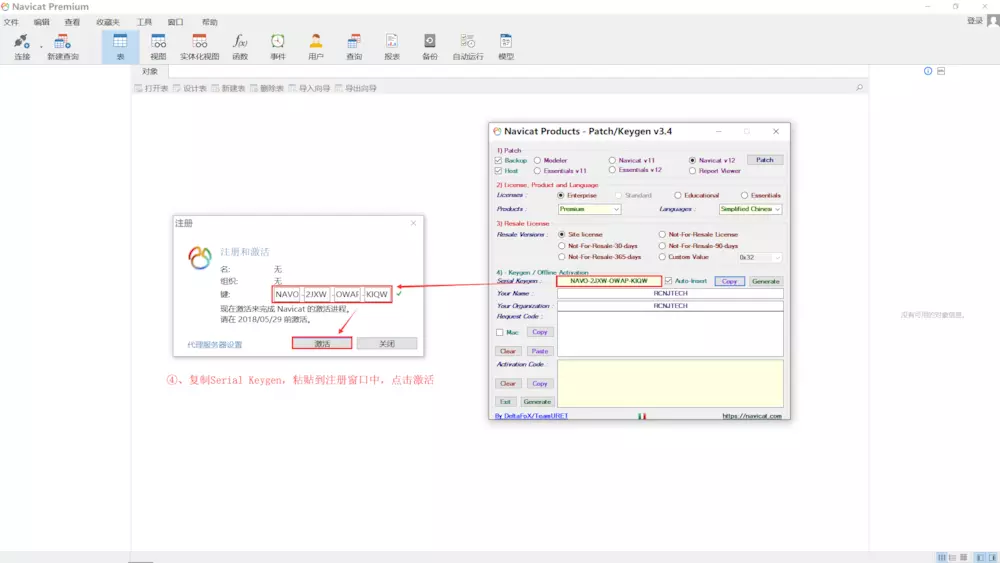Toggle the Backup checkbox in Keygen
Screen dimensions: 1000x563
pyautogui.click(x=499, y=161)
